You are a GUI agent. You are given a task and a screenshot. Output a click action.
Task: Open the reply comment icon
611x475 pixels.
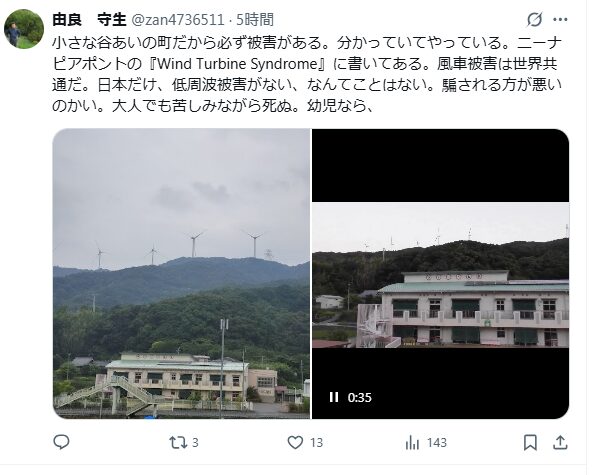coord(61,442)
